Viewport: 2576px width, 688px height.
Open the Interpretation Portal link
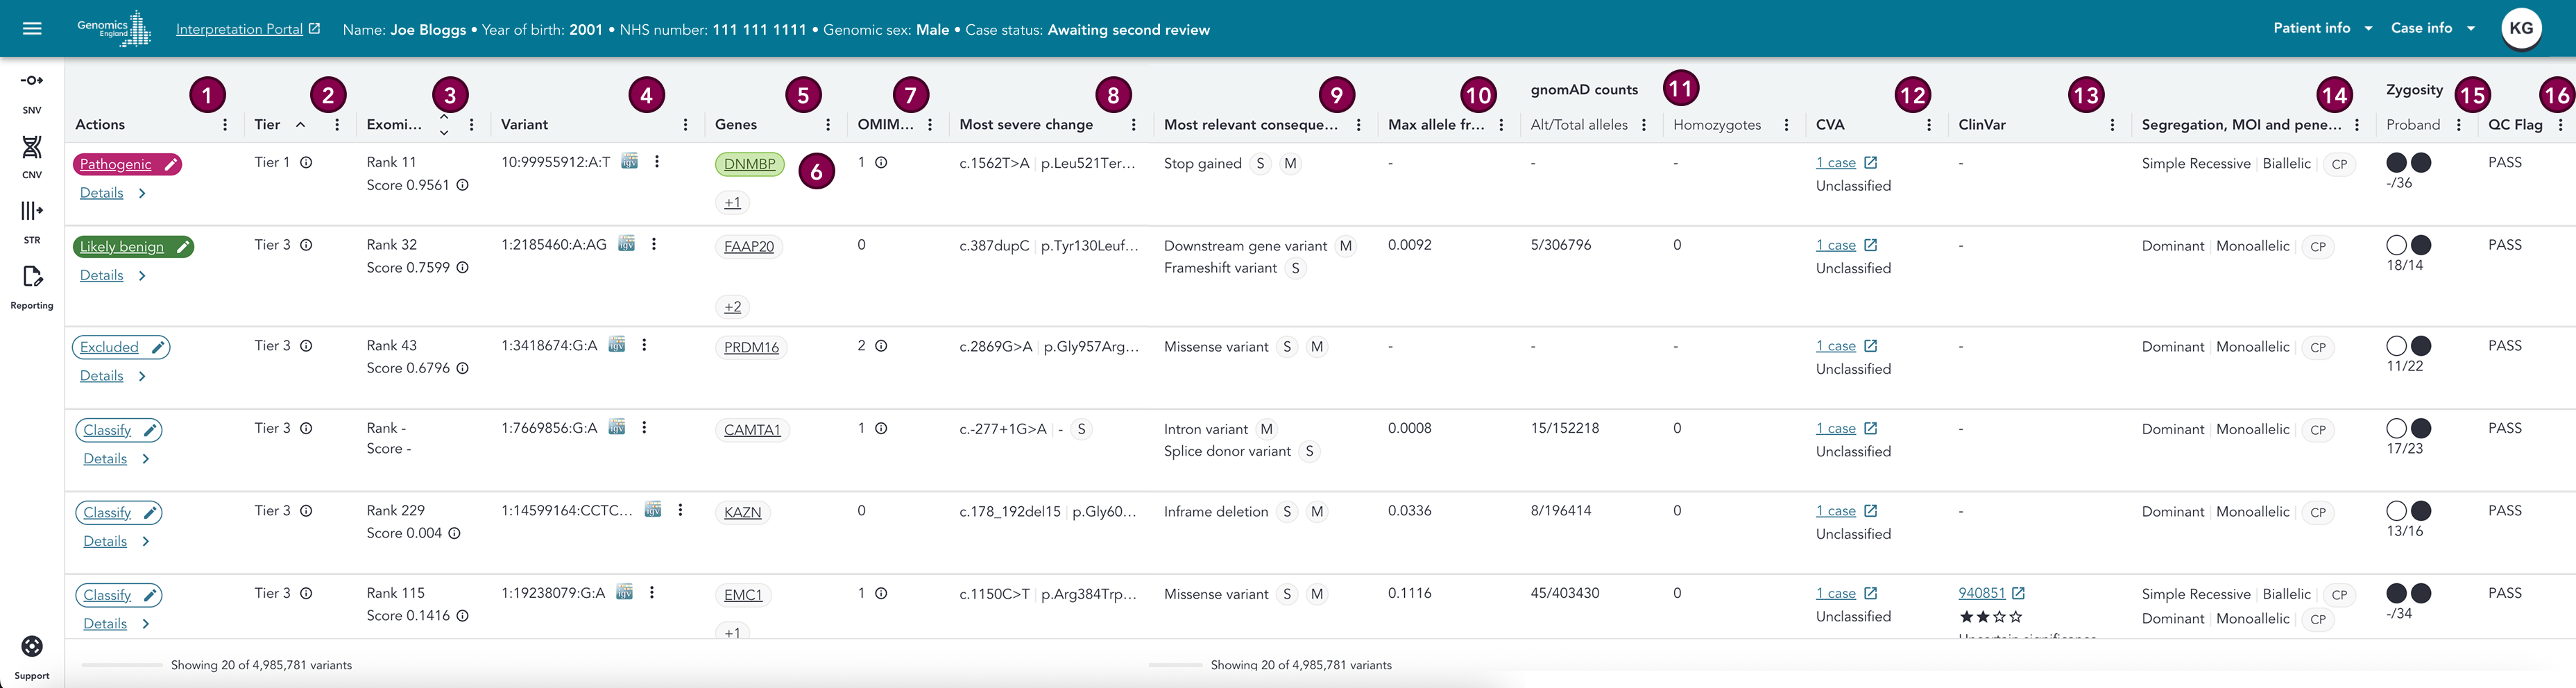[248, 29]
